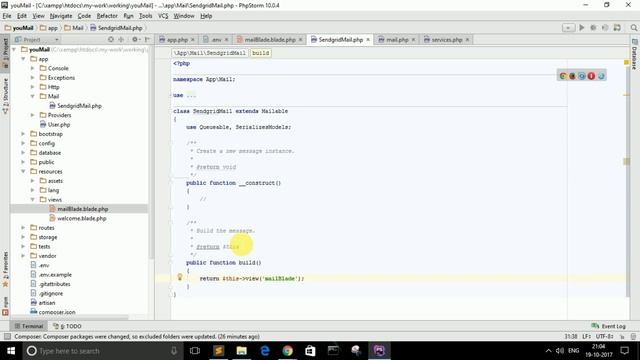Toggle the Terminal tool window
The image size is (640, 360).
coord(29,326)
